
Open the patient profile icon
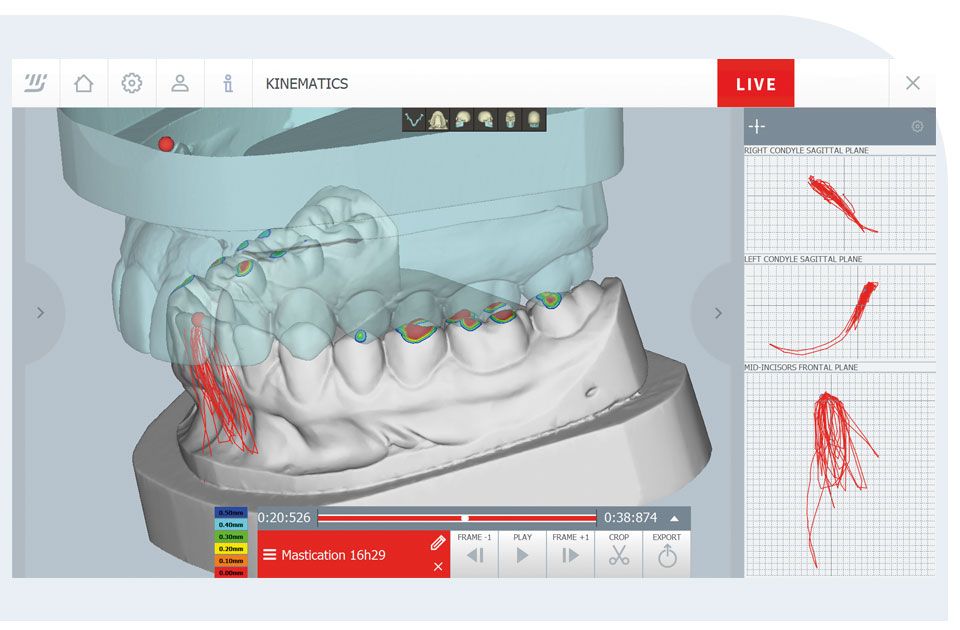pyautogui.click(x=180, y=84)
